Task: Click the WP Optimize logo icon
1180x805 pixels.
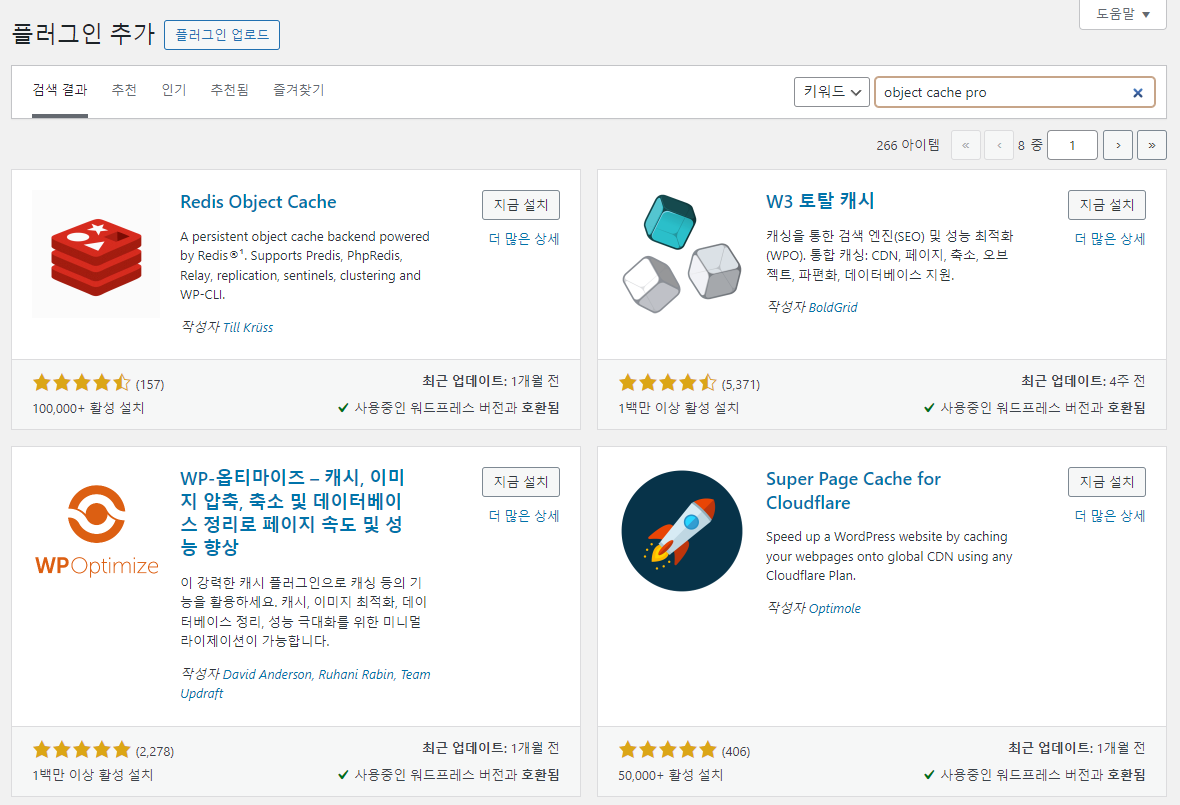Action: tap(96, 530)
